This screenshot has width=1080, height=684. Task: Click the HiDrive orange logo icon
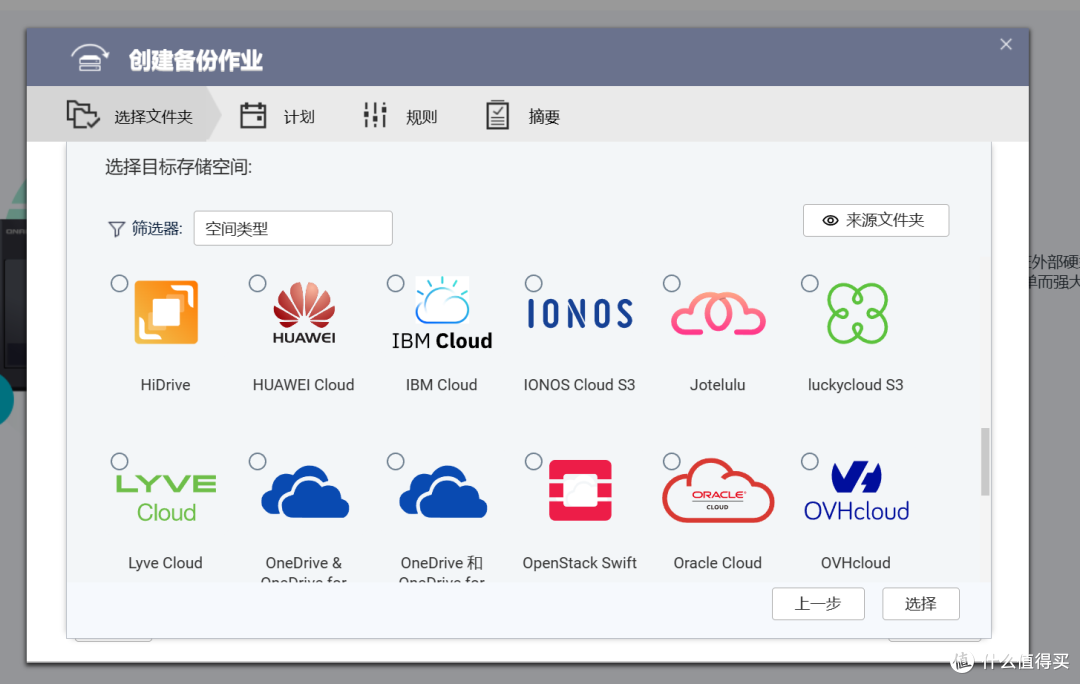166,312
